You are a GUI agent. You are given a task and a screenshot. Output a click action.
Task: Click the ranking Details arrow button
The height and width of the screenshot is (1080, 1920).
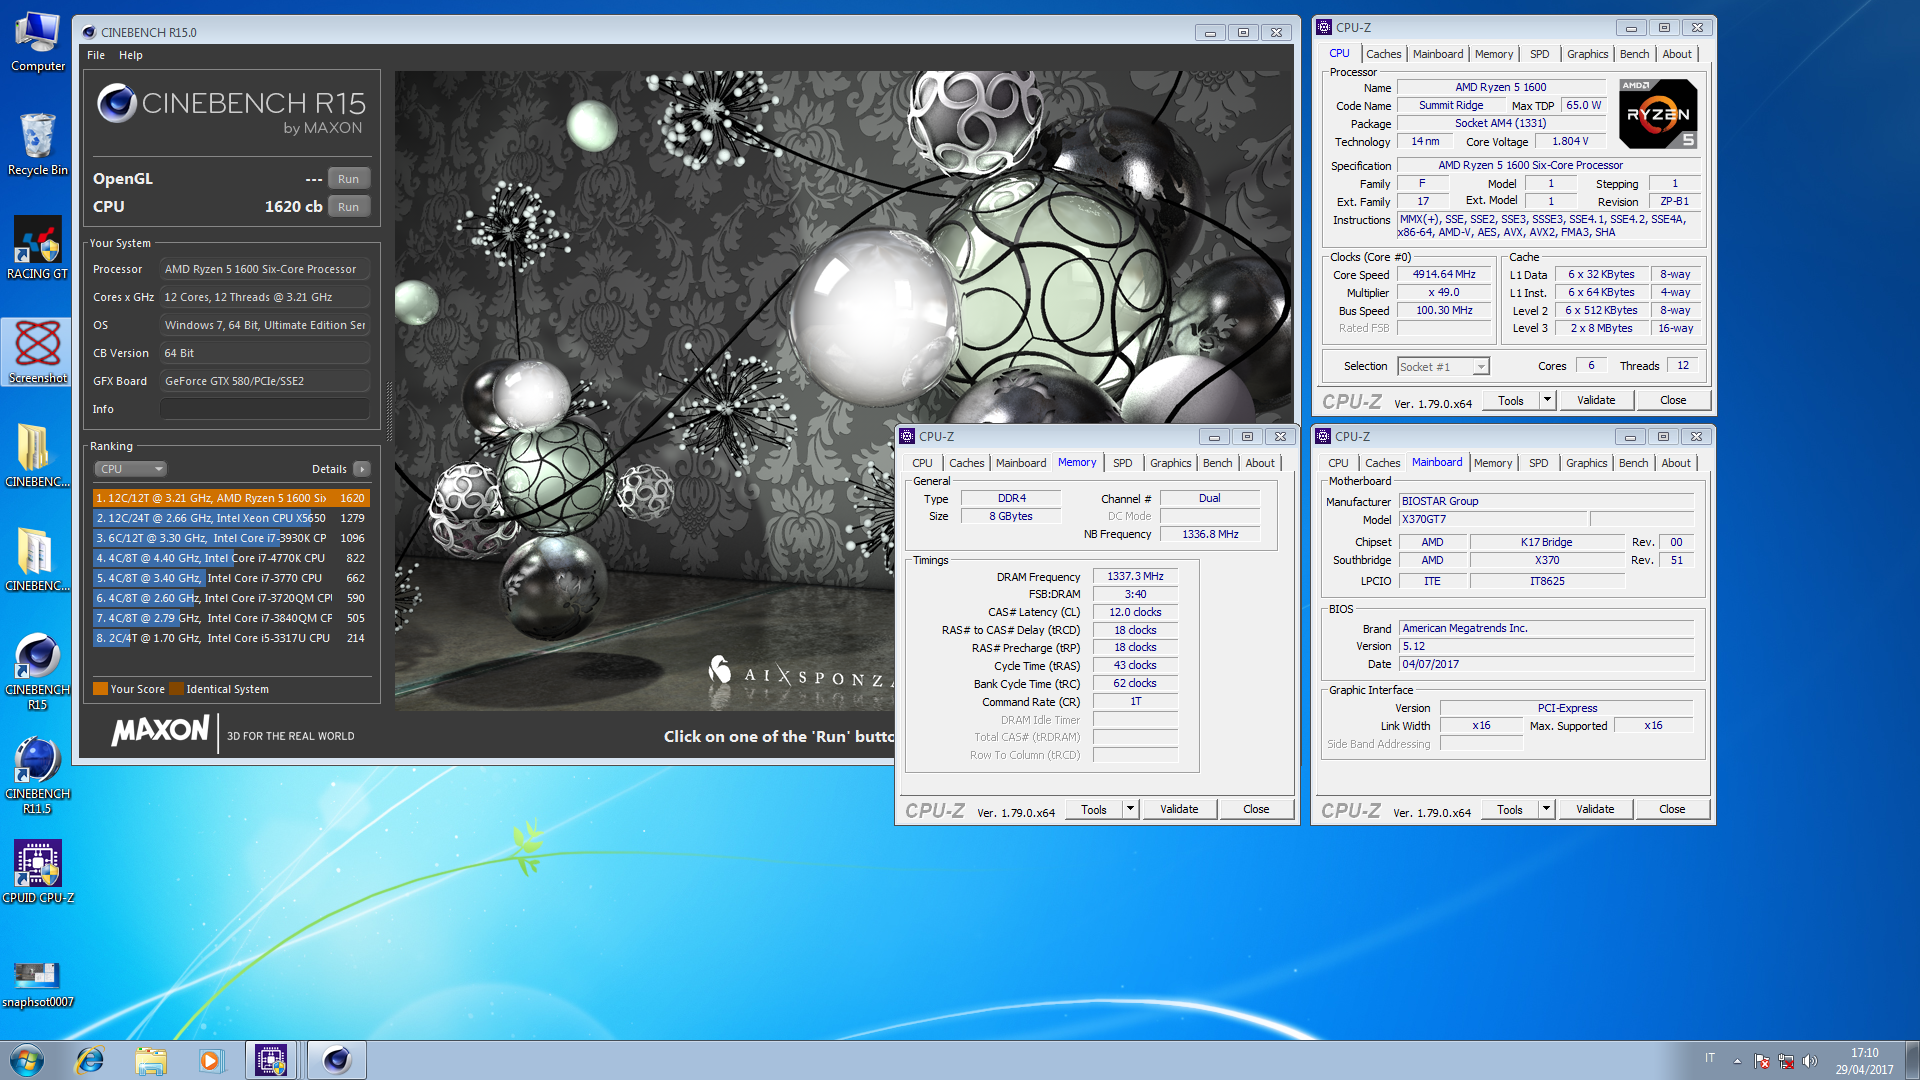pyautogui.click(x=362, y=469)
